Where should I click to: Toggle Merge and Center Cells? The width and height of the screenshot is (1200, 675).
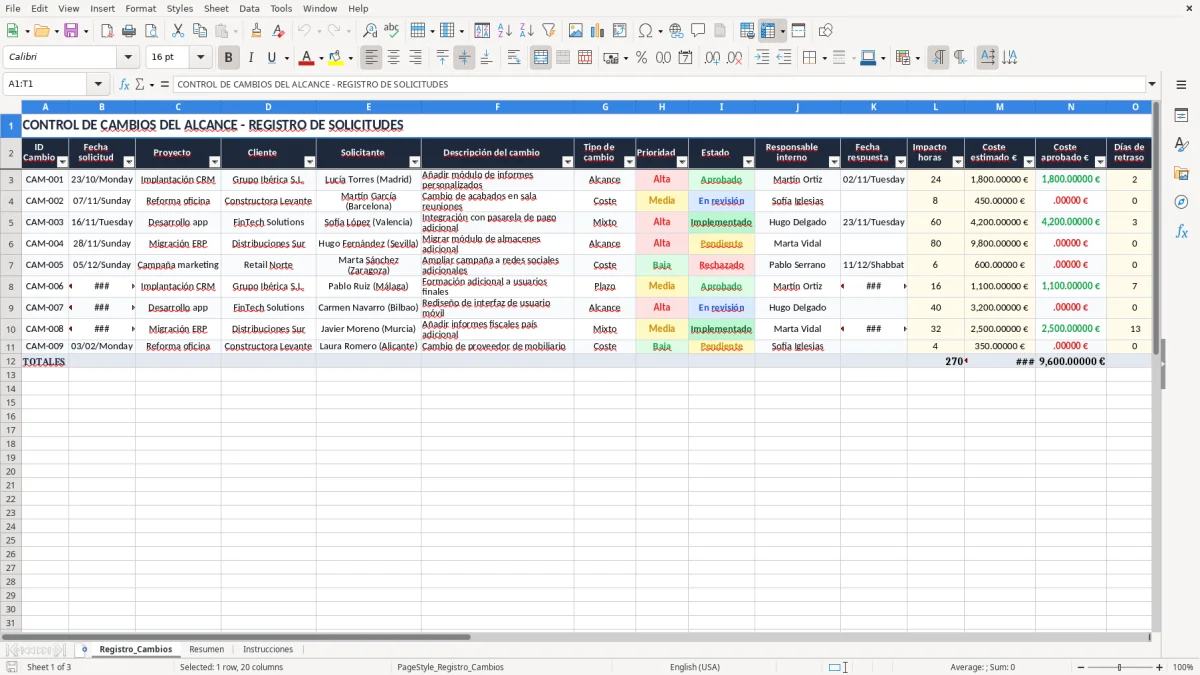(541, 58)
